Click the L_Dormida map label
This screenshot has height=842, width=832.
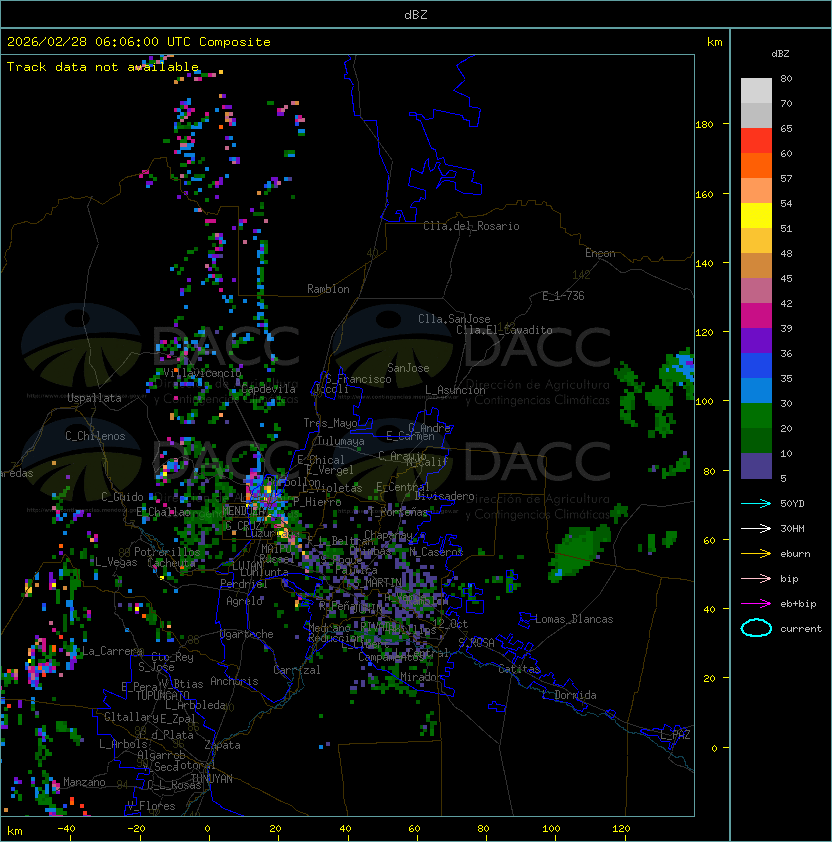coord(569,695)
